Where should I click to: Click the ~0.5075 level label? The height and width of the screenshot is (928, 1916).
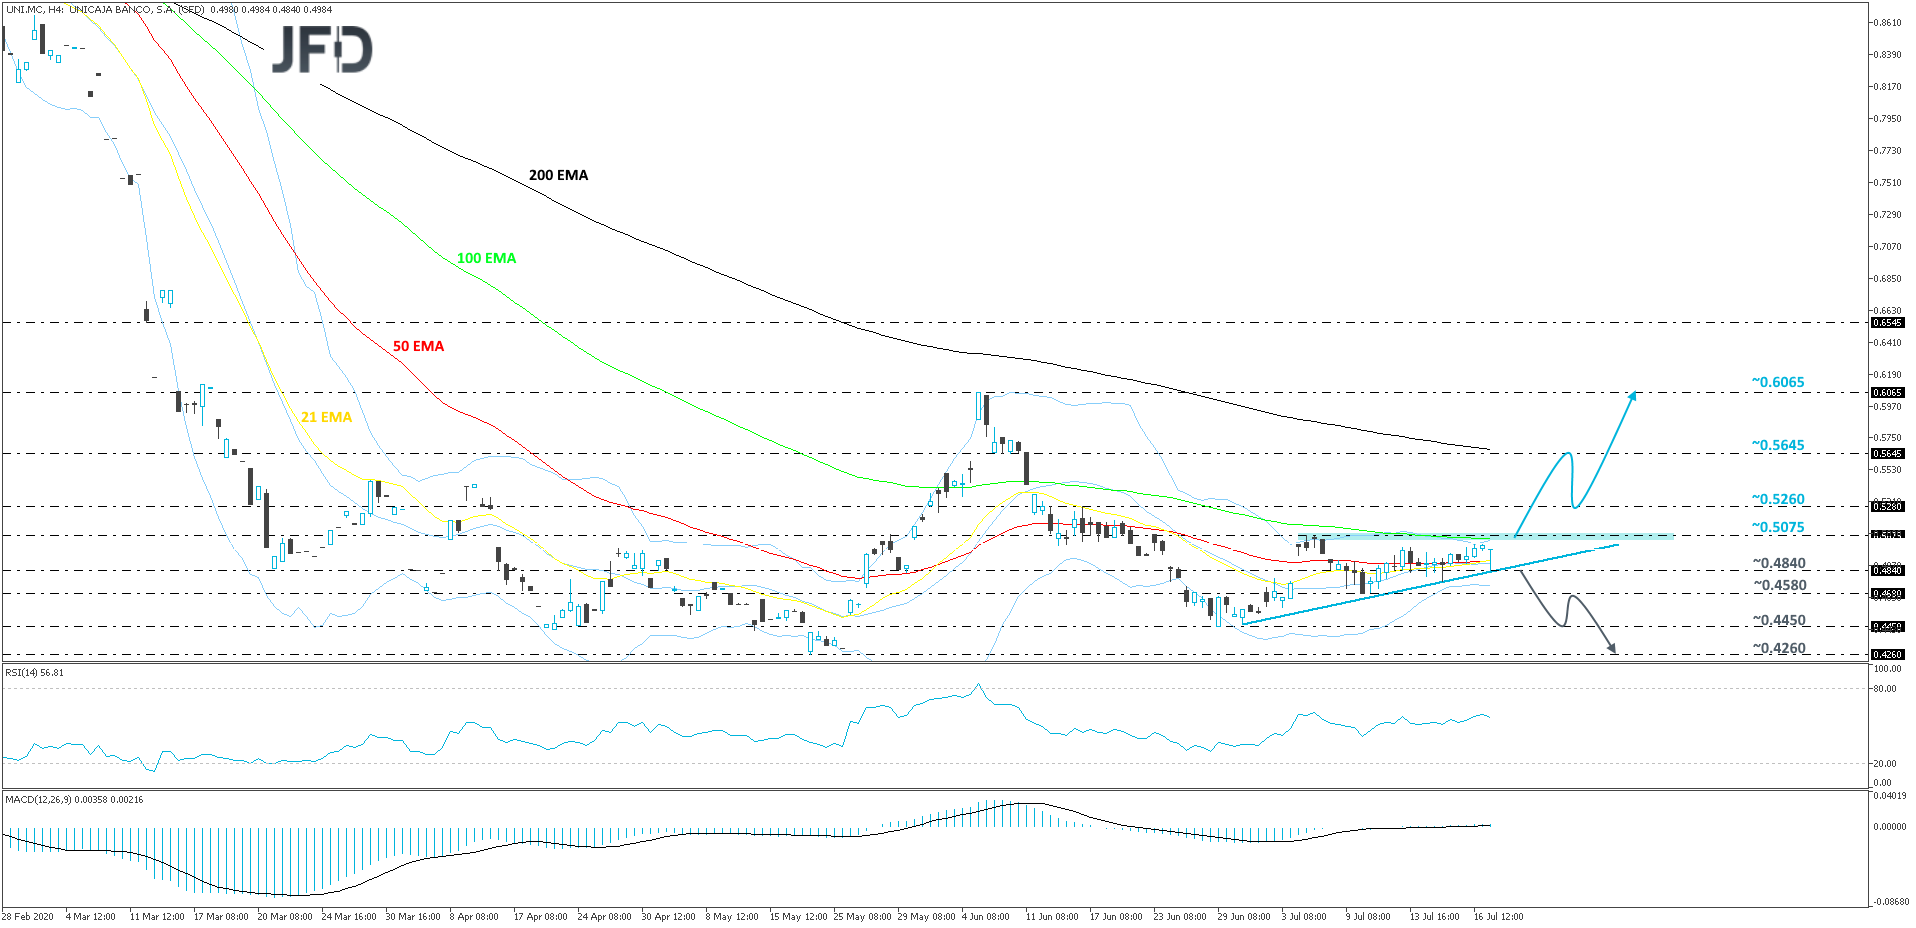coord(1777,527)
